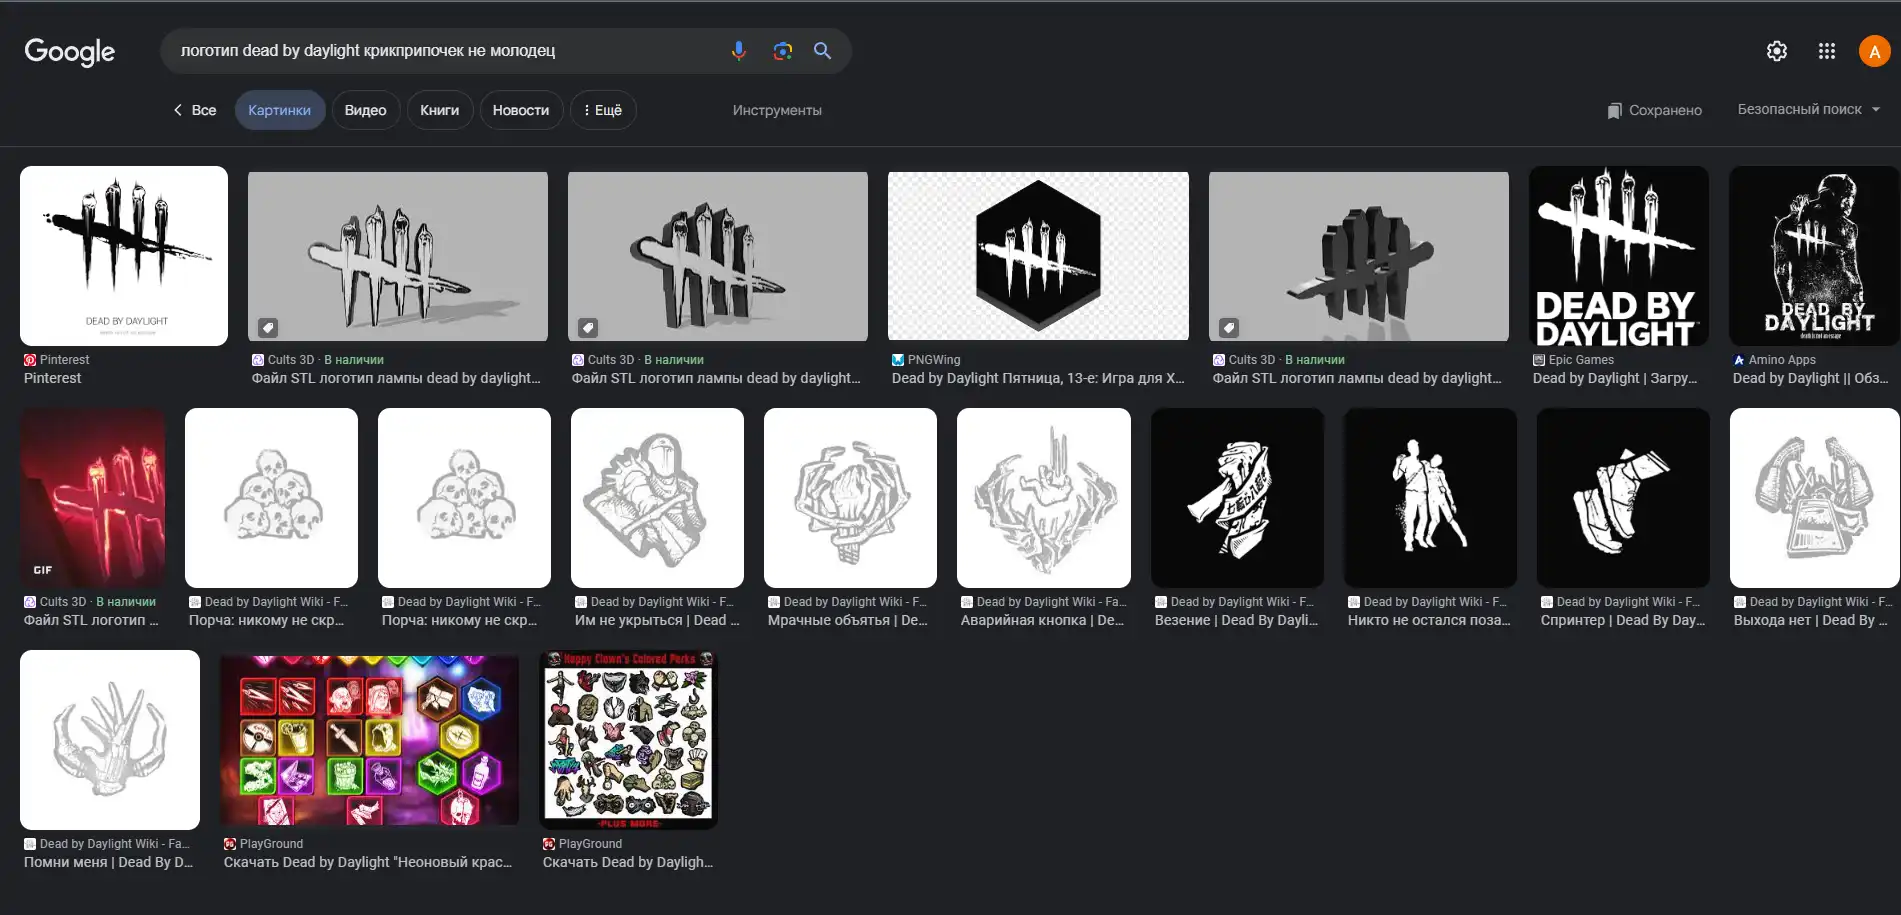The image size is (1901, 915).
Task: Expand the 'Ещё' menu
Action: pyautogui.click(x=603, y=110)
